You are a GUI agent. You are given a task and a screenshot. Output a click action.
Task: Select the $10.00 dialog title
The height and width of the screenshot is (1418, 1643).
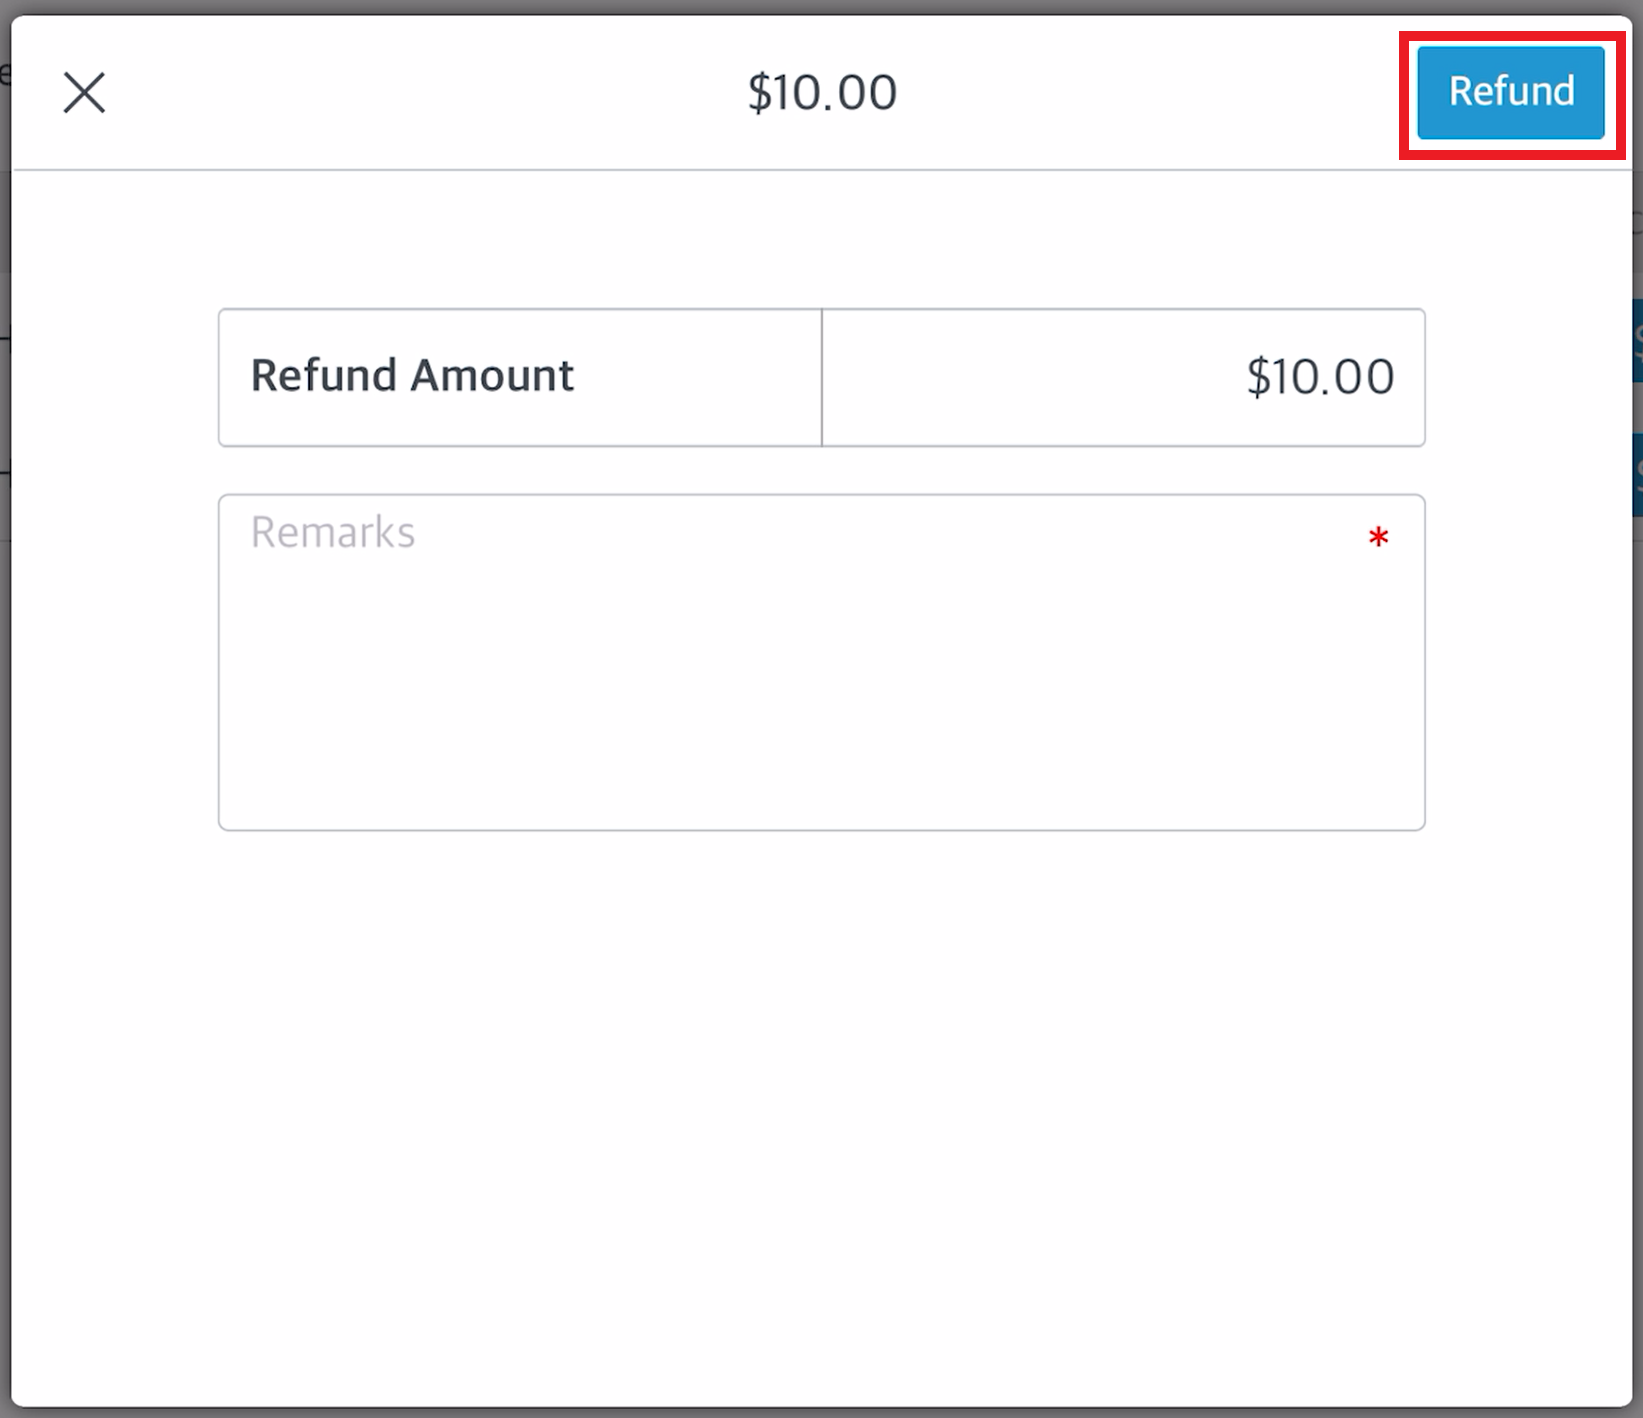(x=822, y=92)
